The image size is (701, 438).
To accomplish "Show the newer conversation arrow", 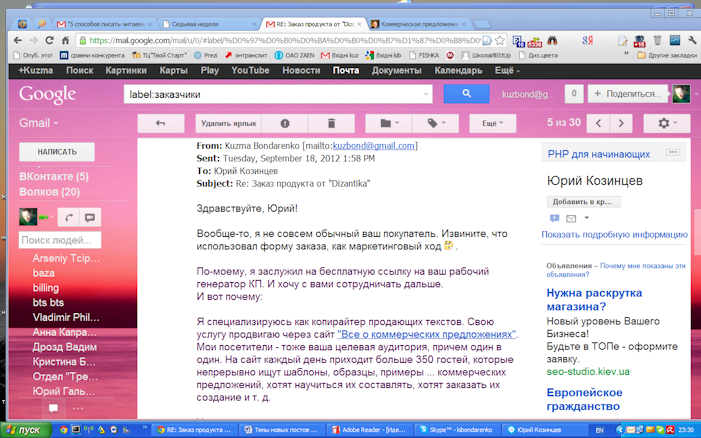I will coord(598,123).
